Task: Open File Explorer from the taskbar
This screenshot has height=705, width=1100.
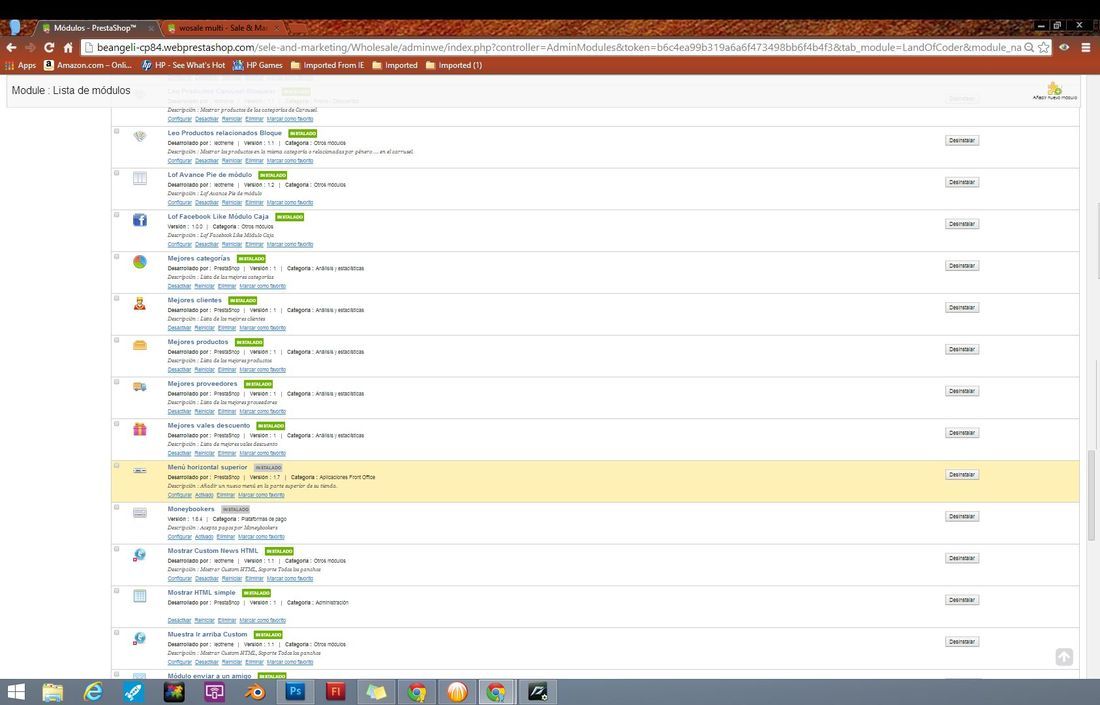Action: [x=53, y=692]
